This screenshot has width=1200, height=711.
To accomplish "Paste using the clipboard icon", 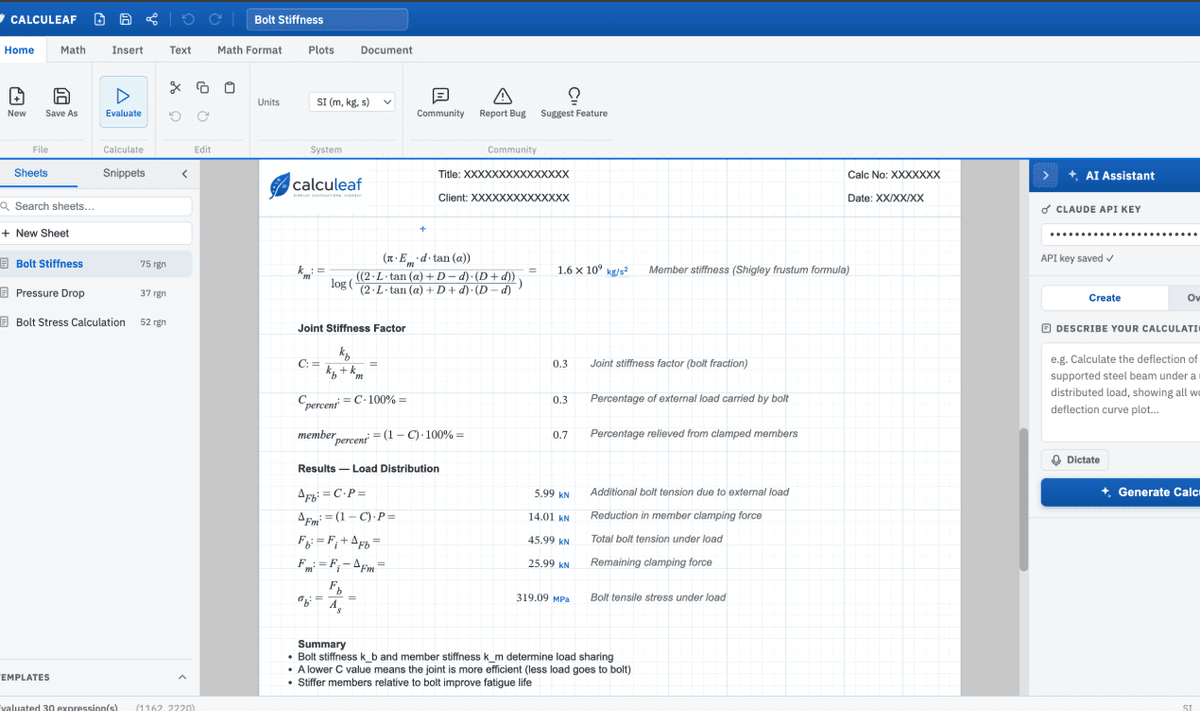I will click(229, 88).
